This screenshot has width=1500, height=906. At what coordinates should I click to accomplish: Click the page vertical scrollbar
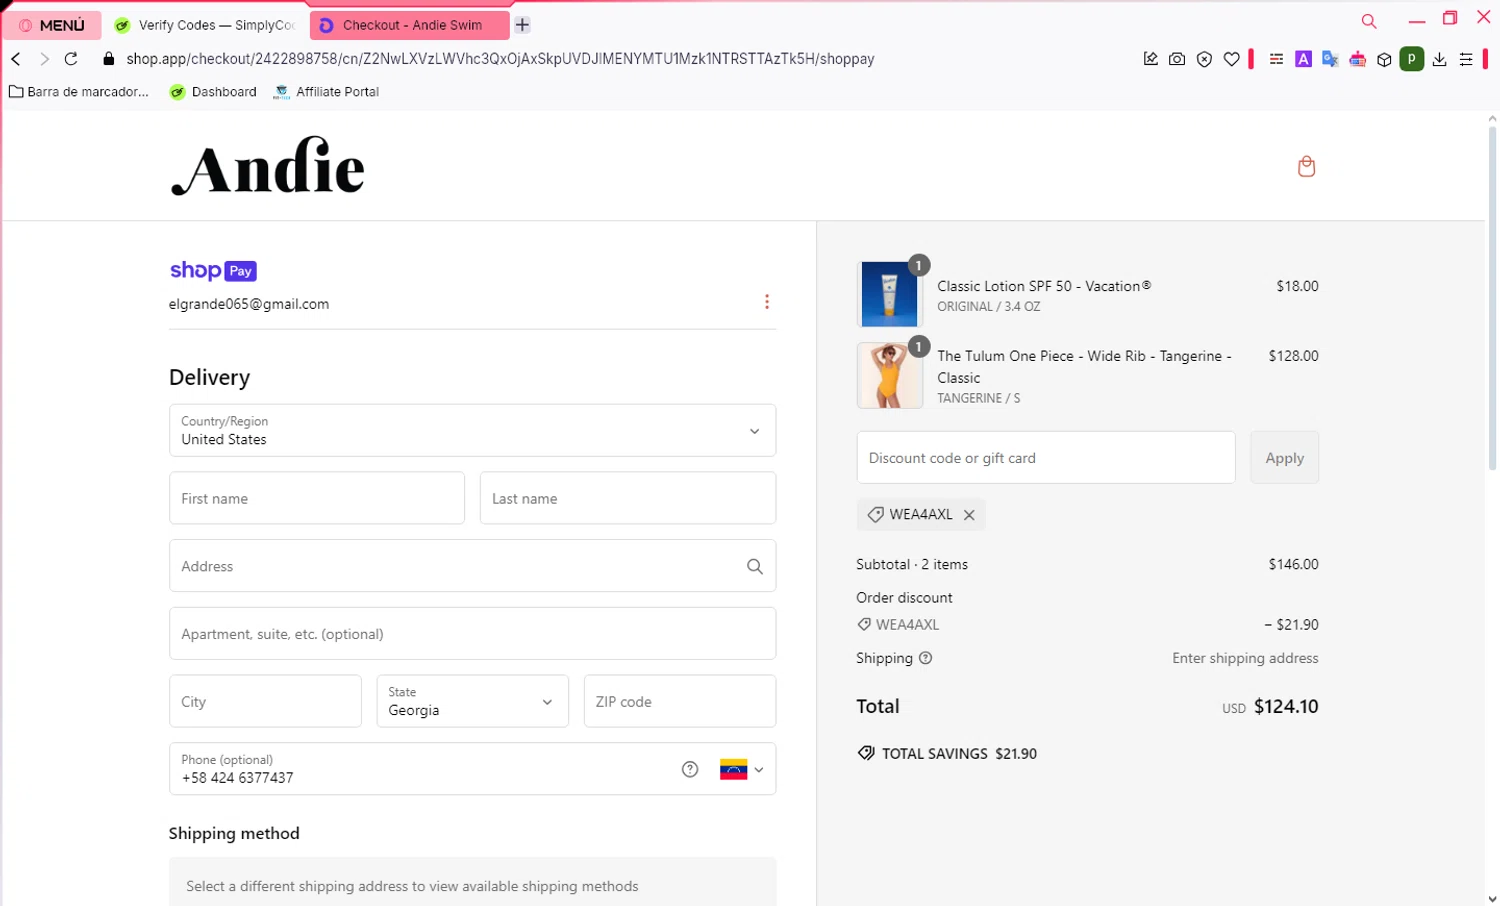coord(1492,300)
